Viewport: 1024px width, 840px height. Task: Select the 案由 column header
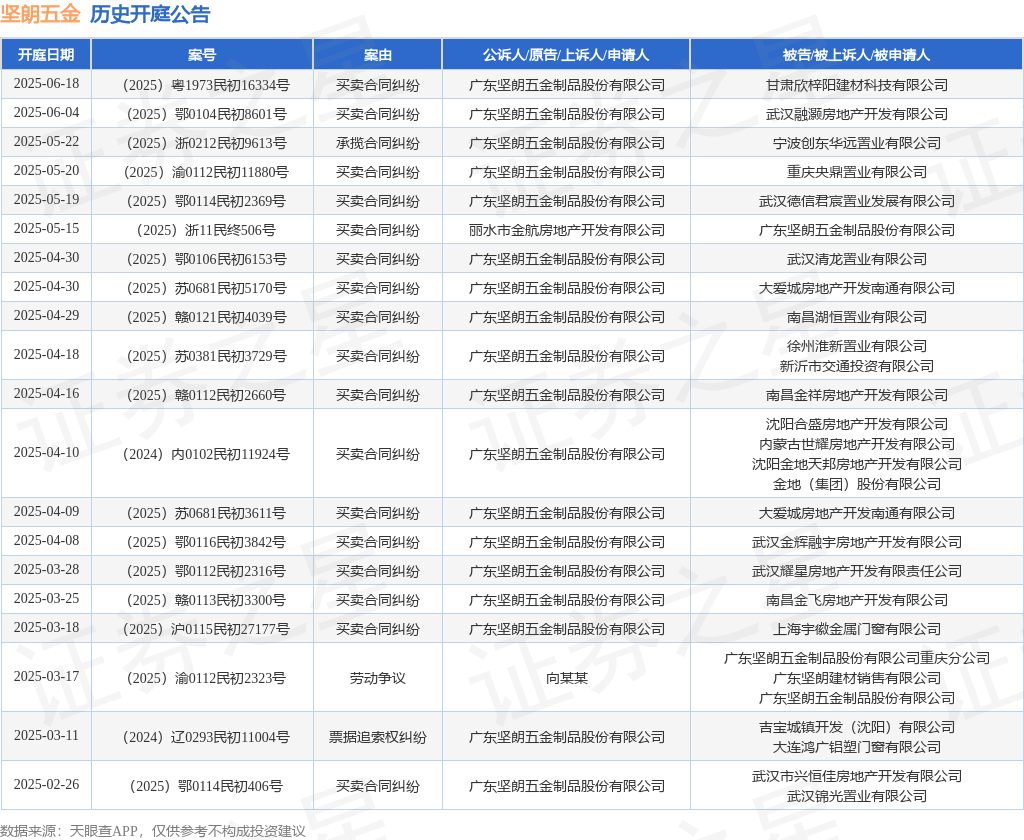[x=377, y=55]
